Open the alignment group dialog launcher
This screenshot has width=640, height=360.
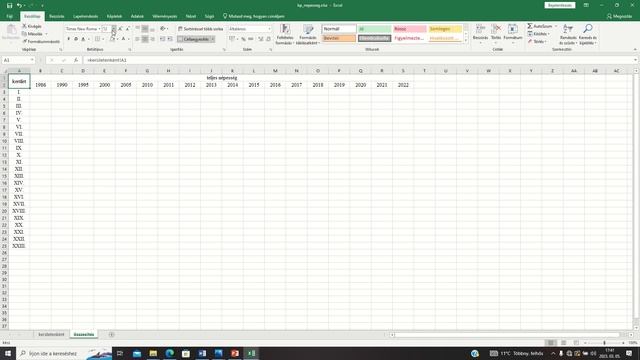(x=224, y=50)
